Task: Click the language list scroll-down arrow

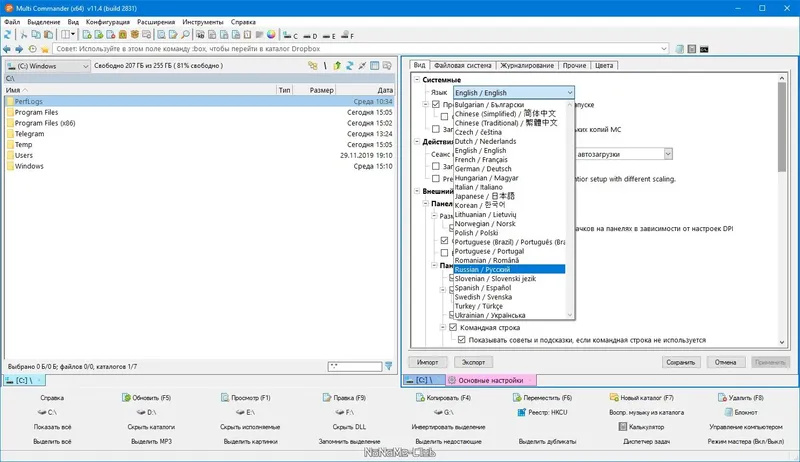Action: (570, 315)
